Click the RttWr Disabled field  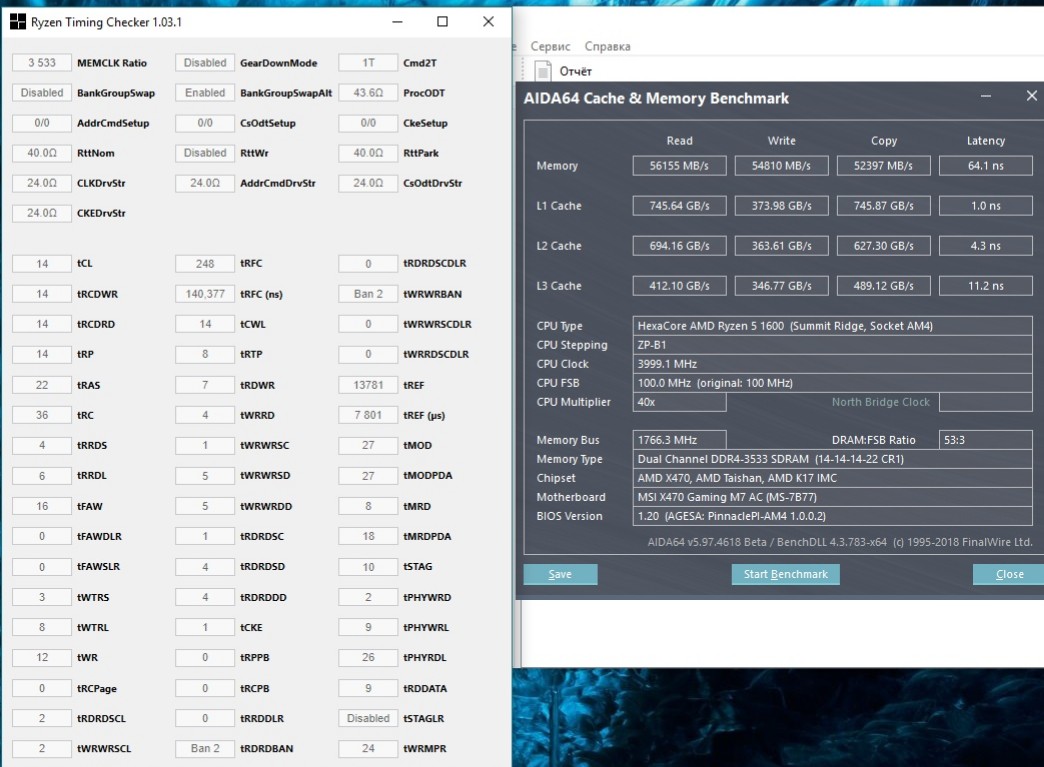pyautogui.click(x=205, y=152)
